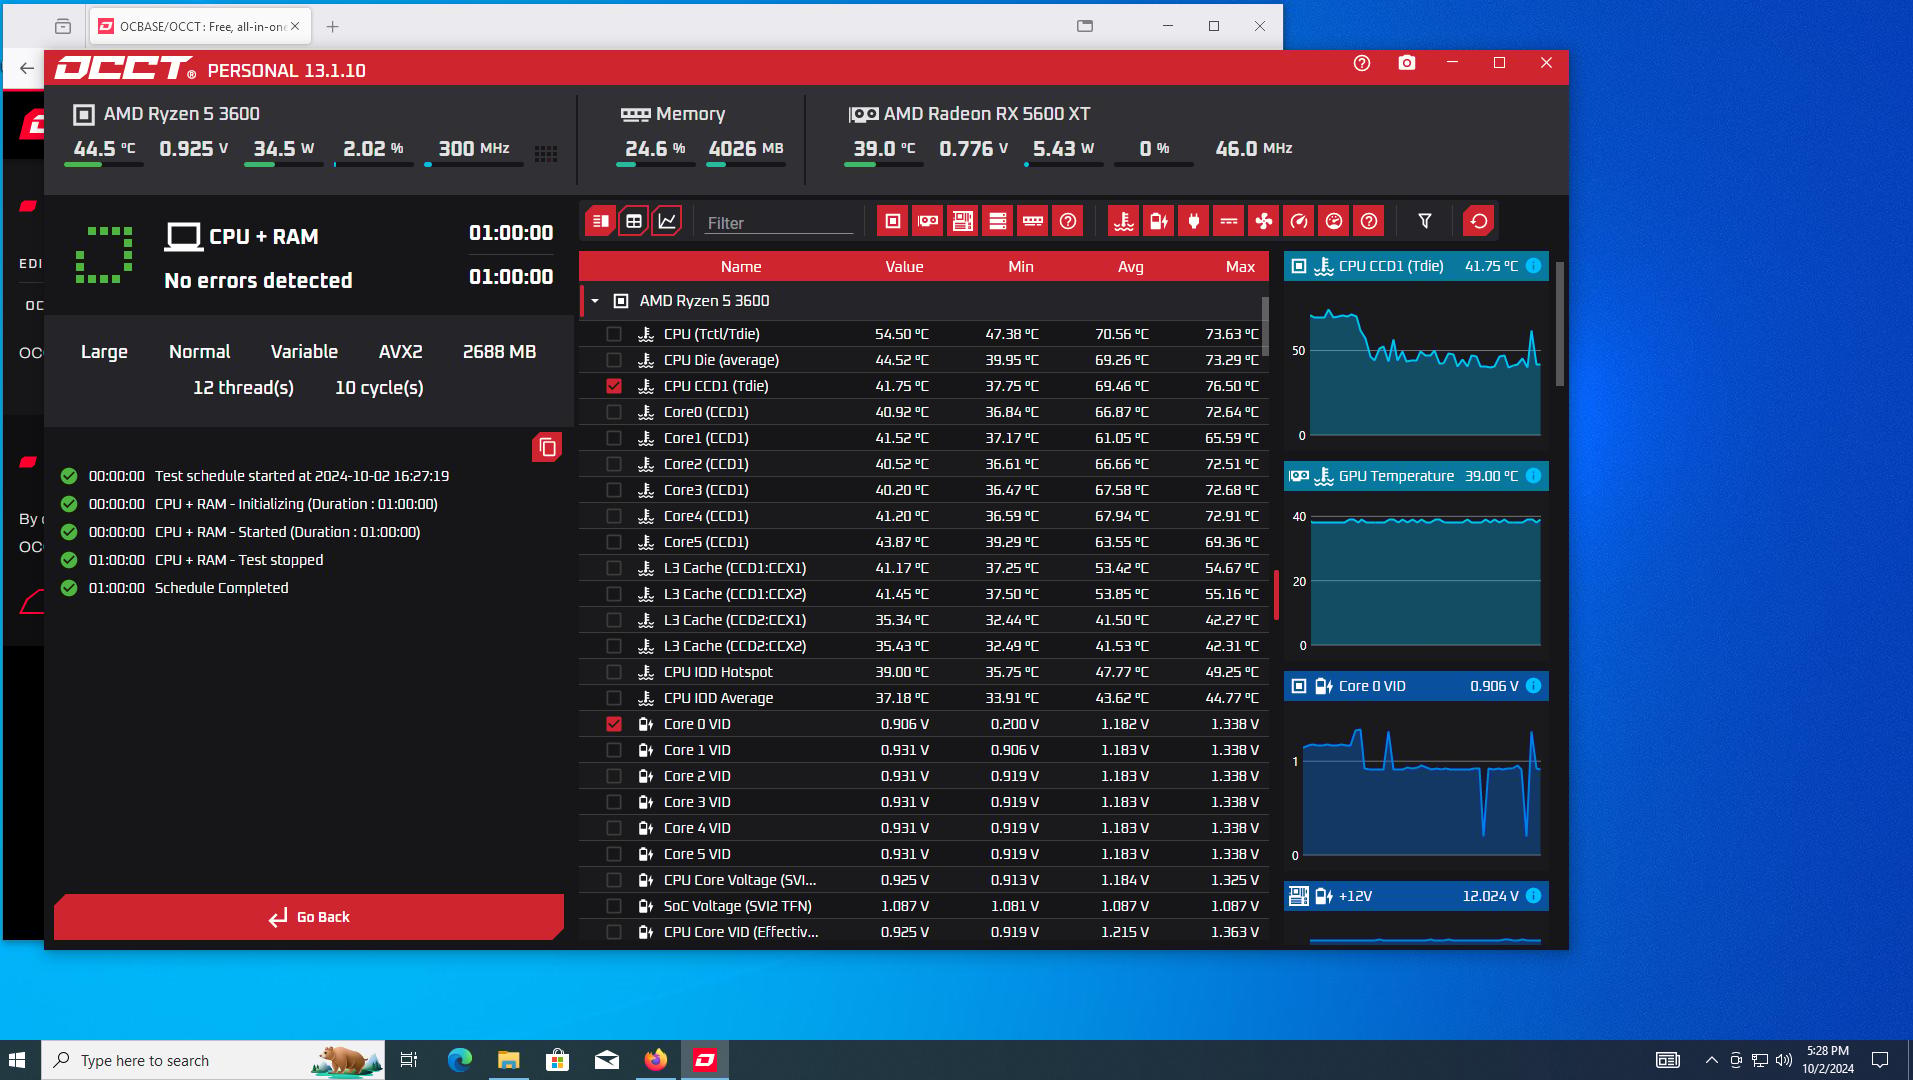Image resolution: width=1913 pixels, height=1080 pixels.
Task: Show only power plug sensors
Action: [1194, 221]
